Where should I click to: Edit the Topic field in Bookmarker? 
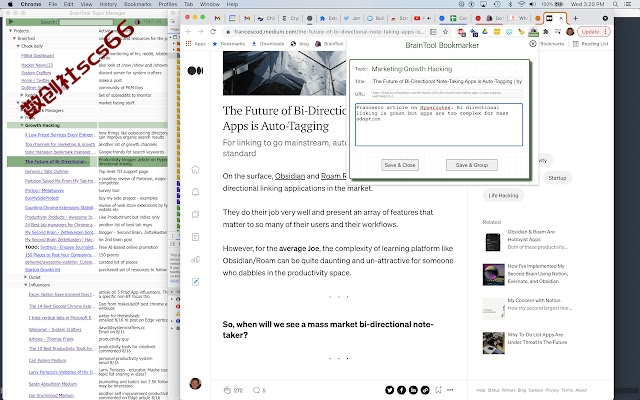(447, 69)
